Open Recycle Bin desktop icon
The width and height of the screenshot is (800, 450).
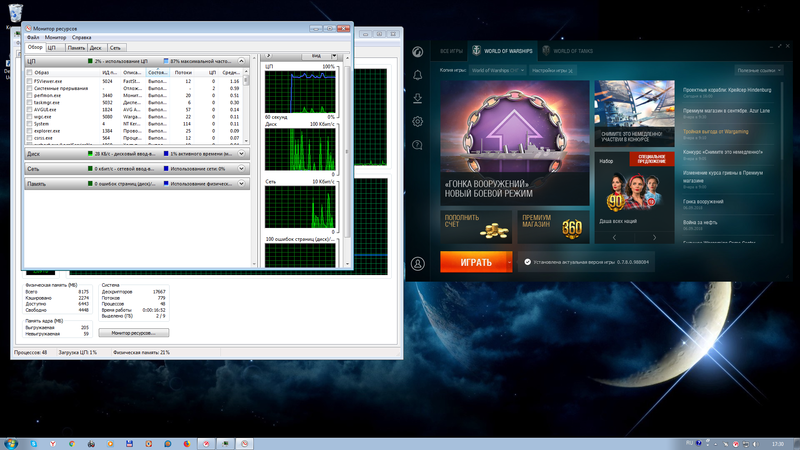point(15,13)
